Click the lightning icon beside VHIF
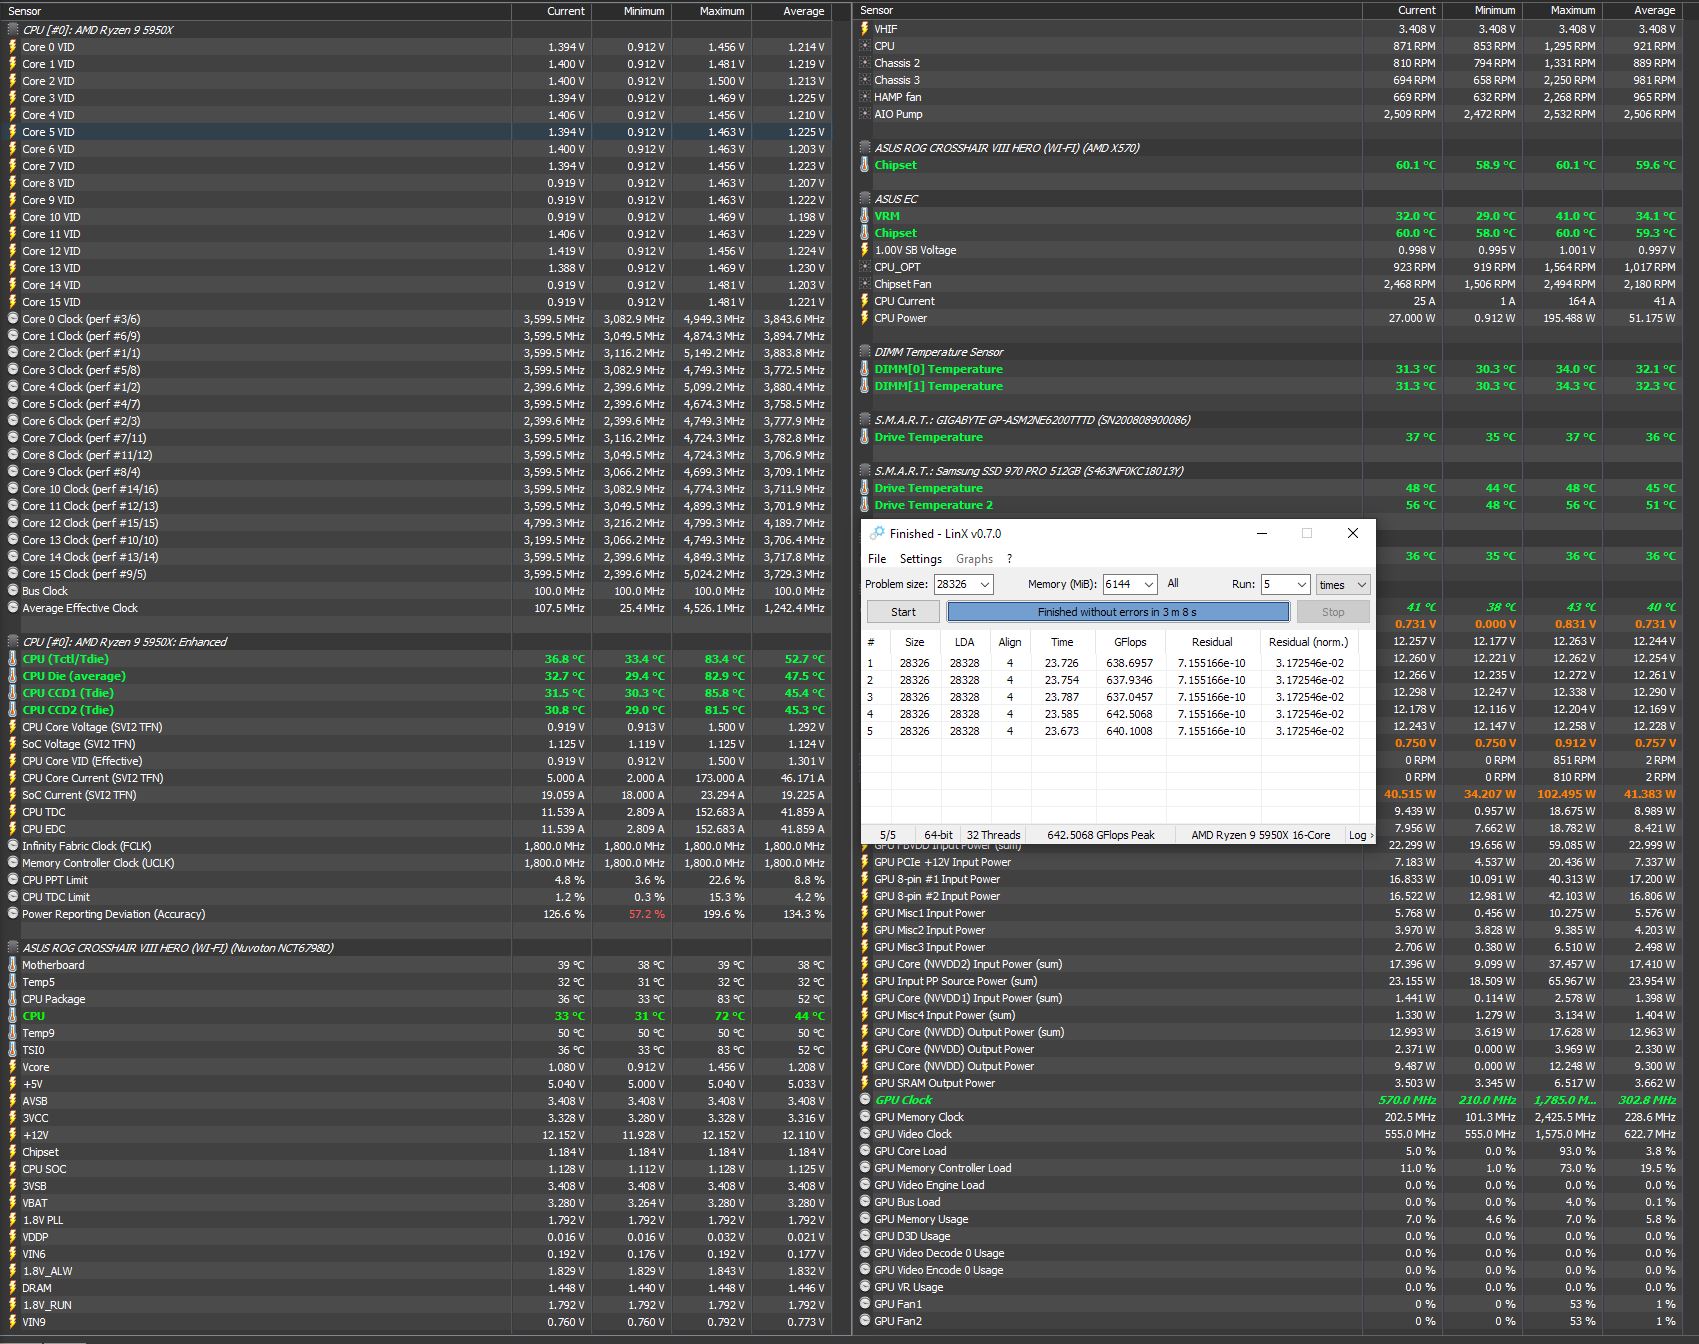The image size is (1699, 1344). (865, 29)
